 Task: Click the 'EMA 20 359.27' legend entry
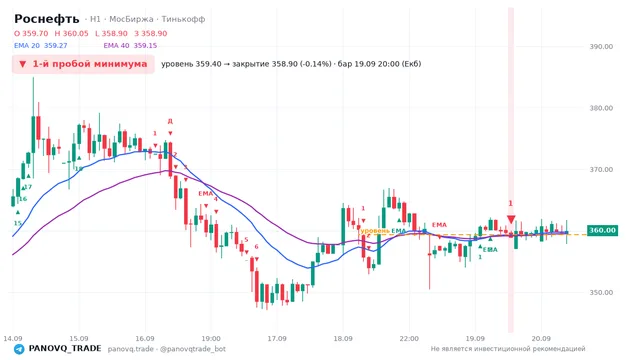(40, 46)
